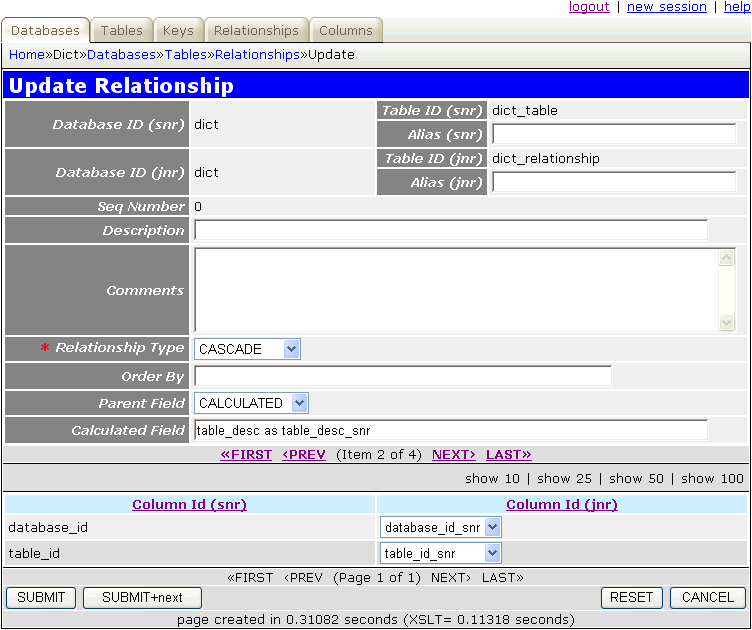This screenshot has height=630, width=752.
Task: Click the Update Relationship heading
Action: tap(121, 85)
